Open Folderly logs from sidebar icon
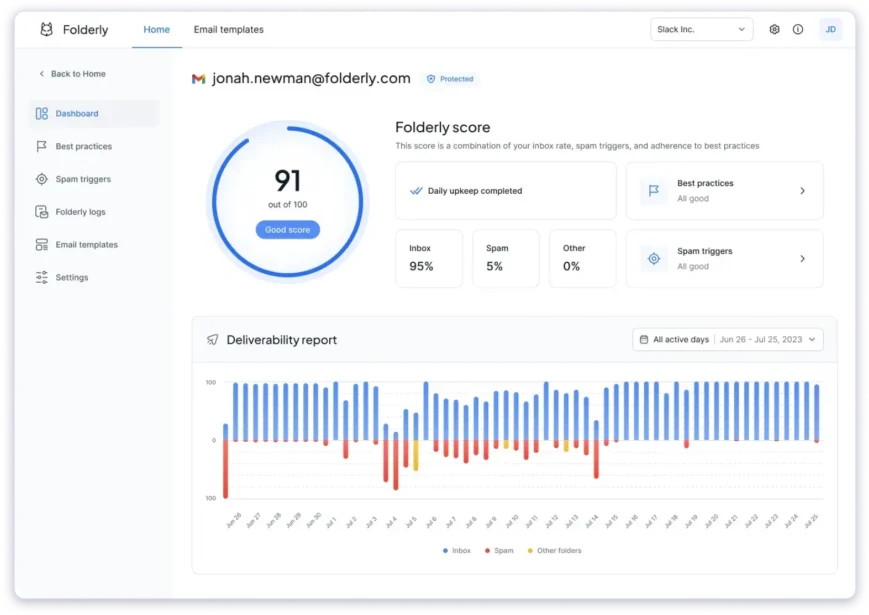 point(42,212)
